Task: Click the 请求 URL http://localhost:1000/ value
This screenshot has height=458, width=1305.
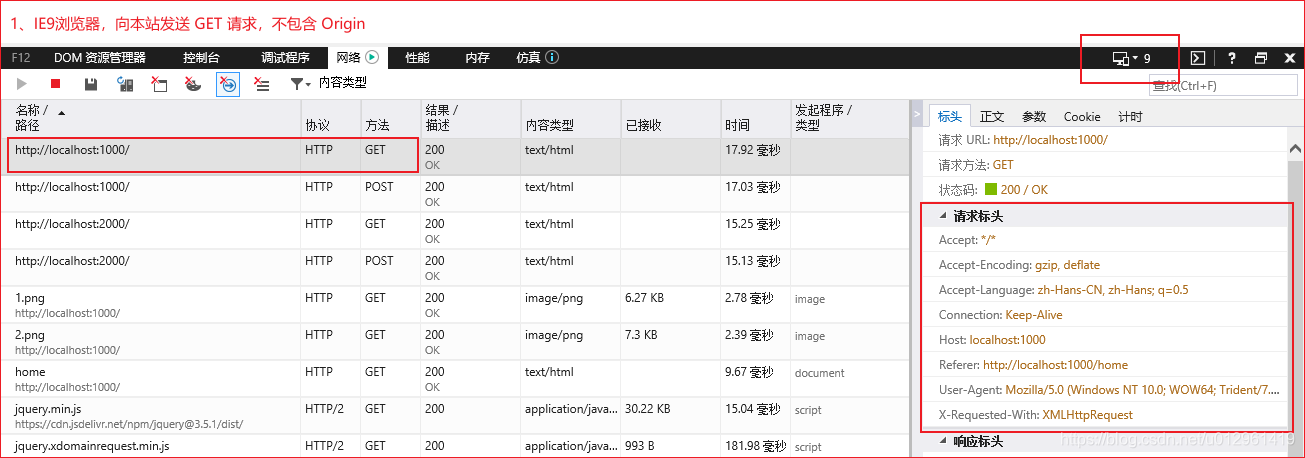Action: pyautogui.click(x=1050, y=140)
